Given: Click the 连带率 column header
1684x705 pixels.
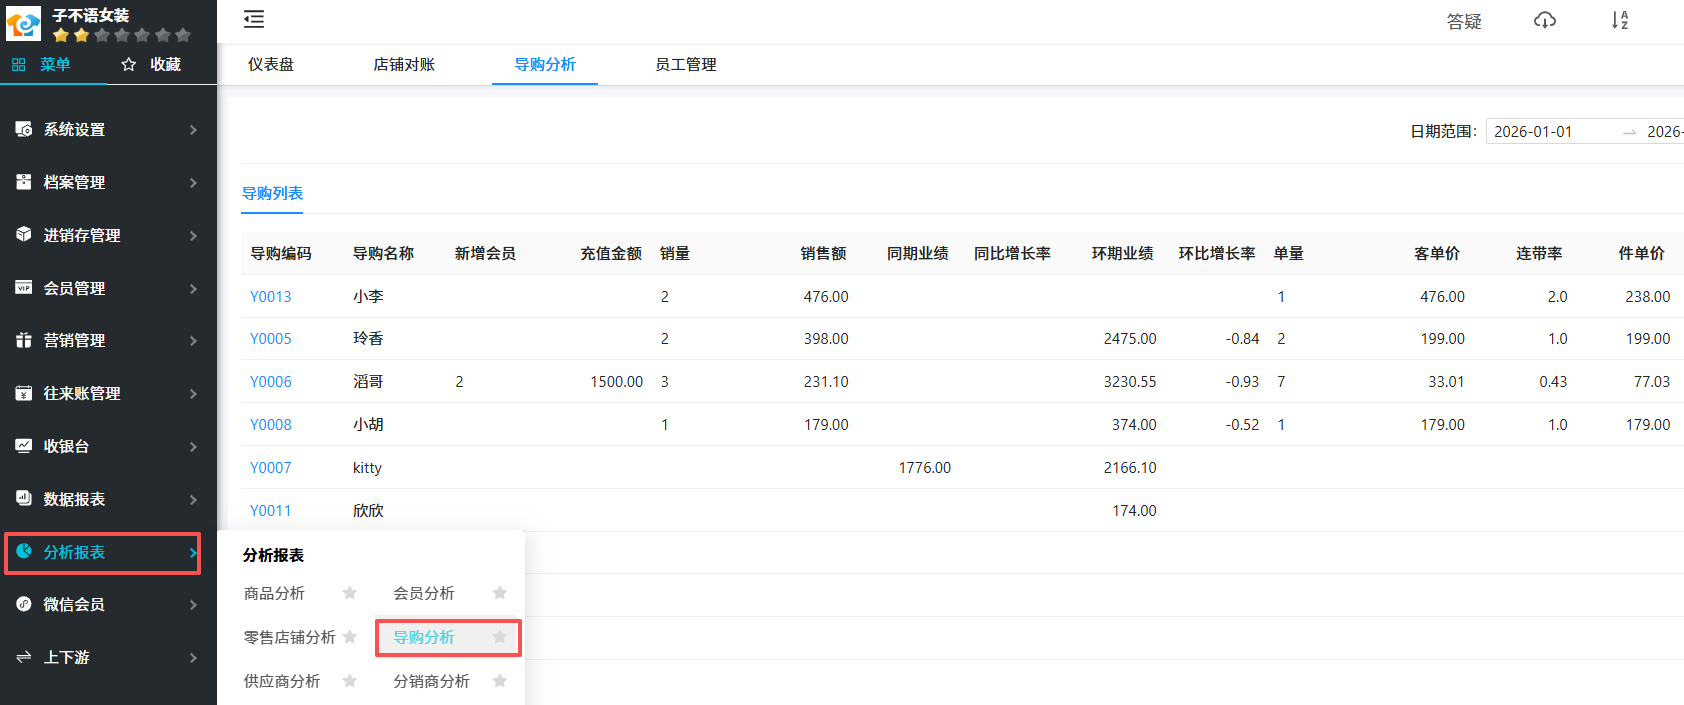Looking at the screenshot, I should pos(1539,253).
